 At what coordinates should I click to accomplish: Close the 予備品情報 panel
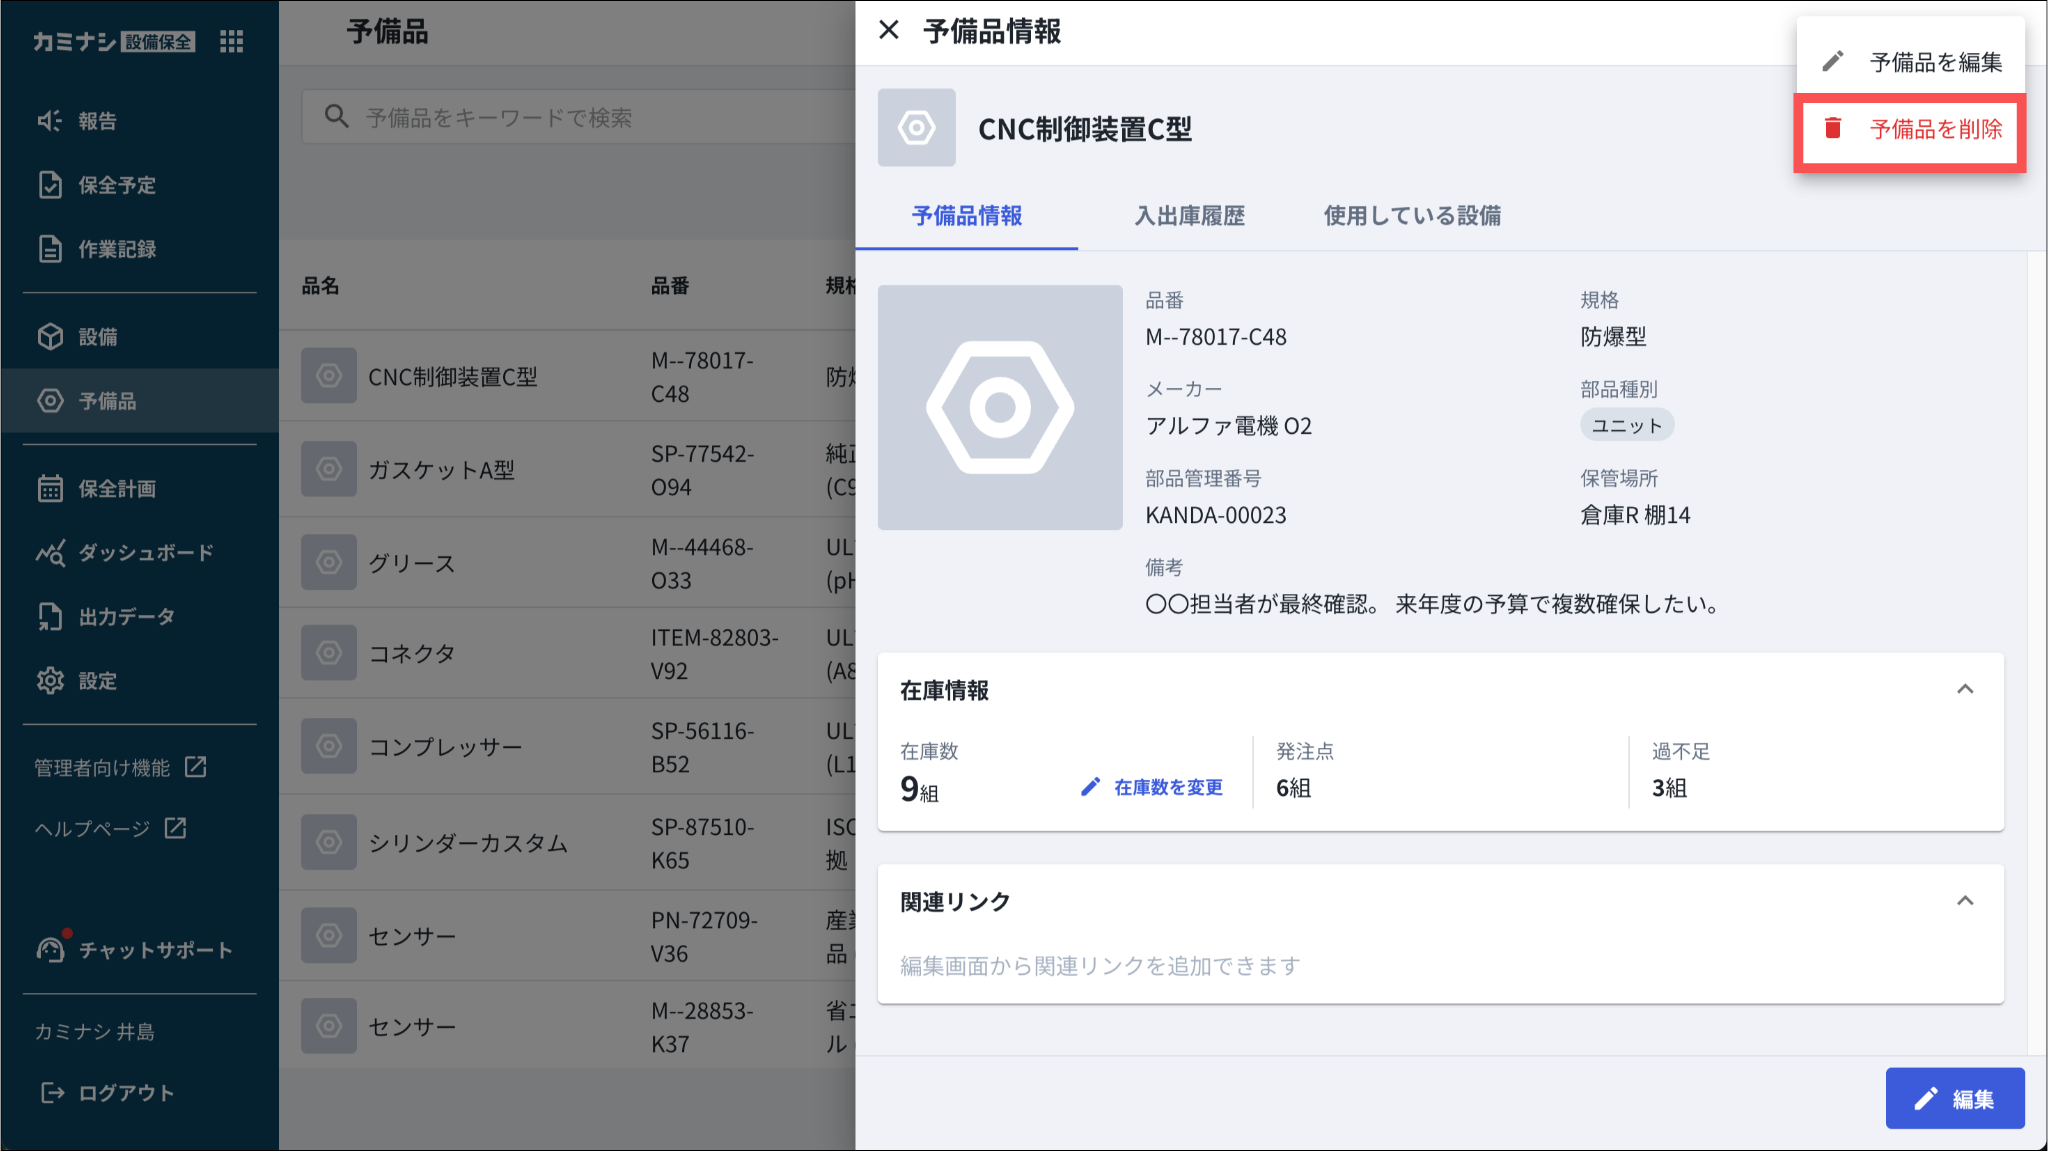888,31
